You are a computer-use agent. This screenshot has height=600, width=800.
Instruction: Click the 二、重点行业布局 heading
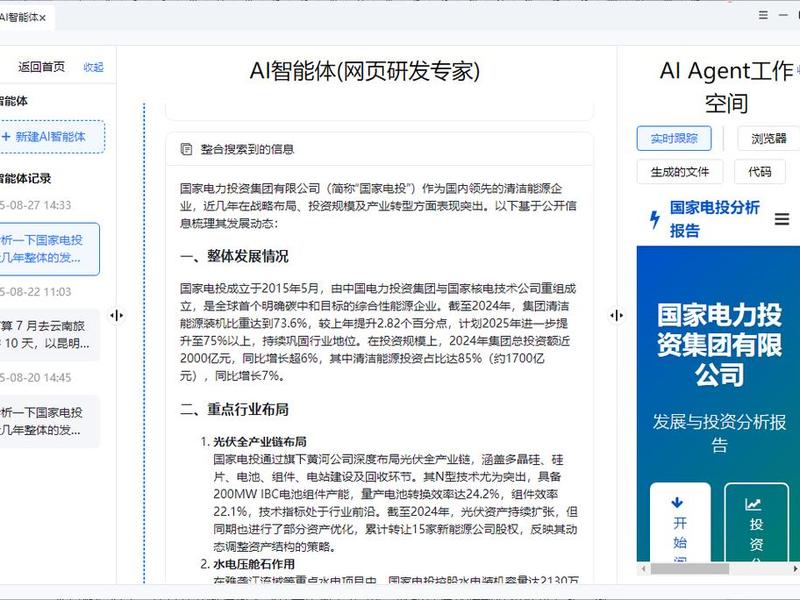tap(234, 409)
